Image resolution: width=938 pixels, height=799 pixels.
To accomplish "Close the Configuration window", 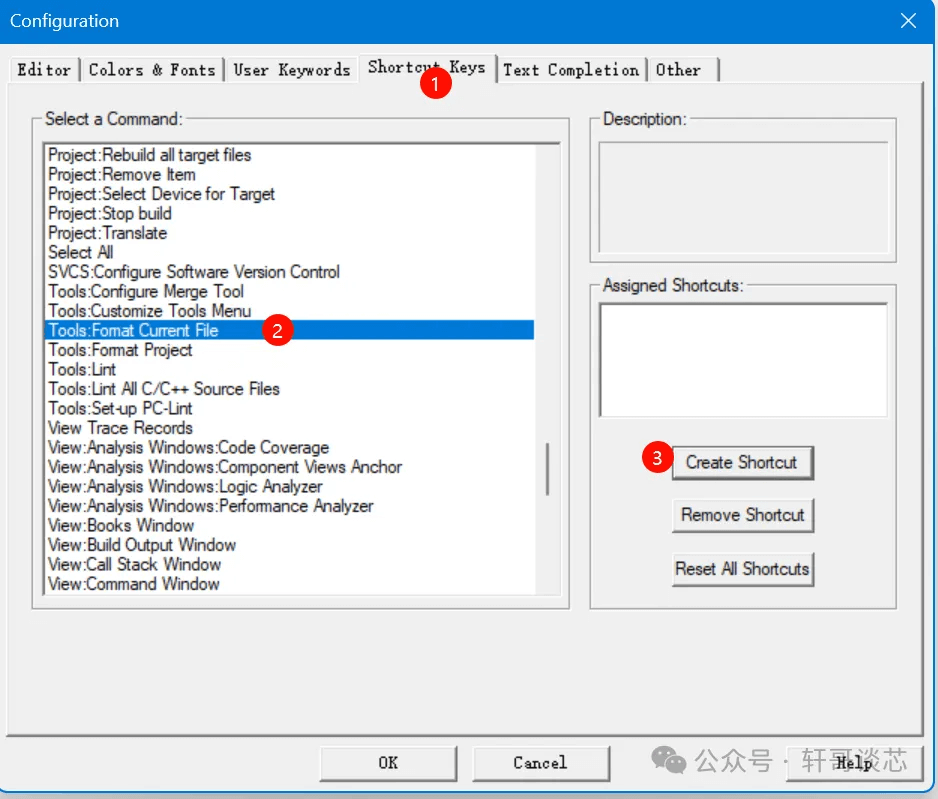I will pyautogui.click(x=908, y=21).
